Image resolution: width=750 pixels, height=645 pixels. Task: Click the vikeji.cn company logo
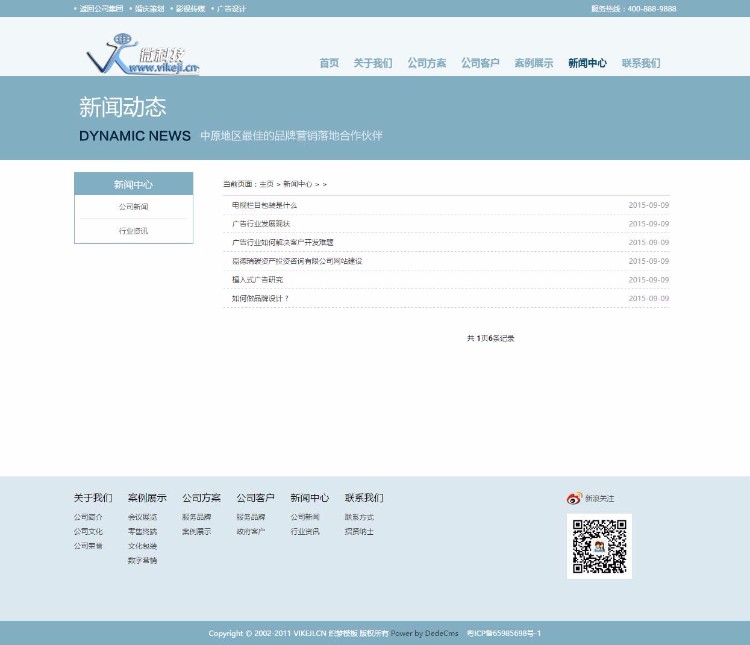[x=142, y=54]
